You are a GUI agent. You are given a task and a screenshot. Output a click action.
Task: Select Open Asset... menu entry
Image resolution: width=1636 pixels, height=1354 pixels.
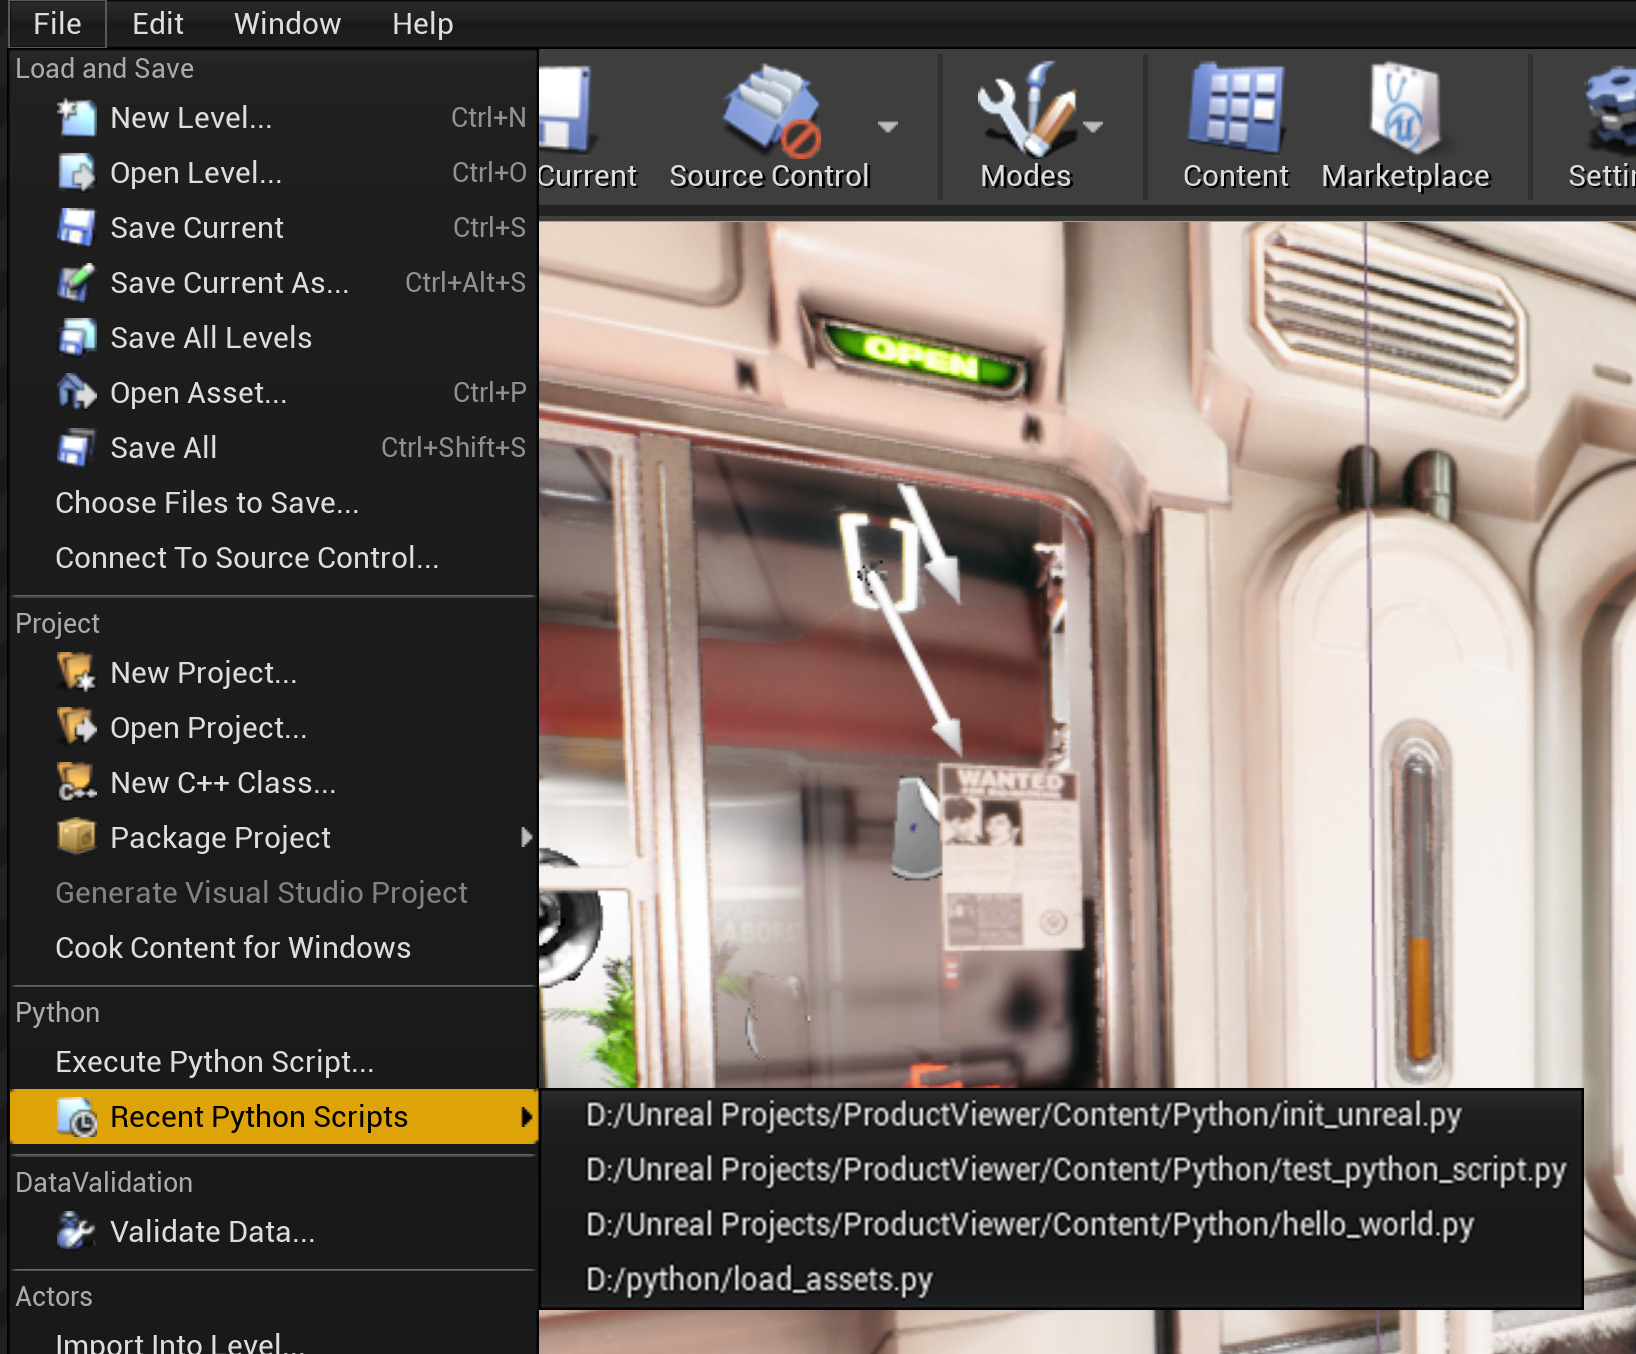(273, 393)
